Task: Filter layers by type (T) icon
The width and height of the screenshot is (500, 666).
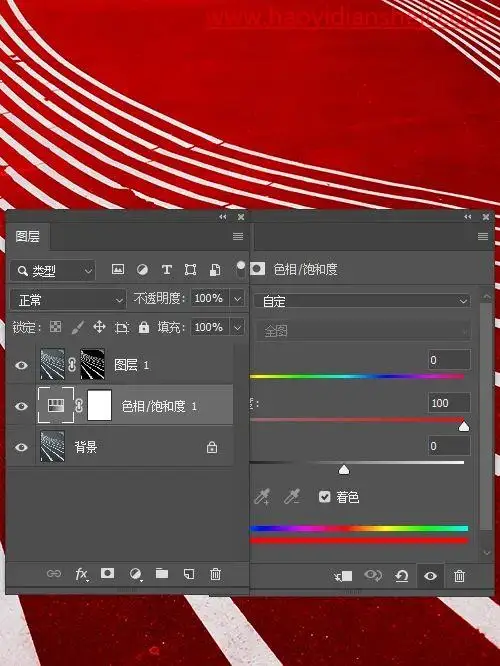Action: (x=167, y=270)
